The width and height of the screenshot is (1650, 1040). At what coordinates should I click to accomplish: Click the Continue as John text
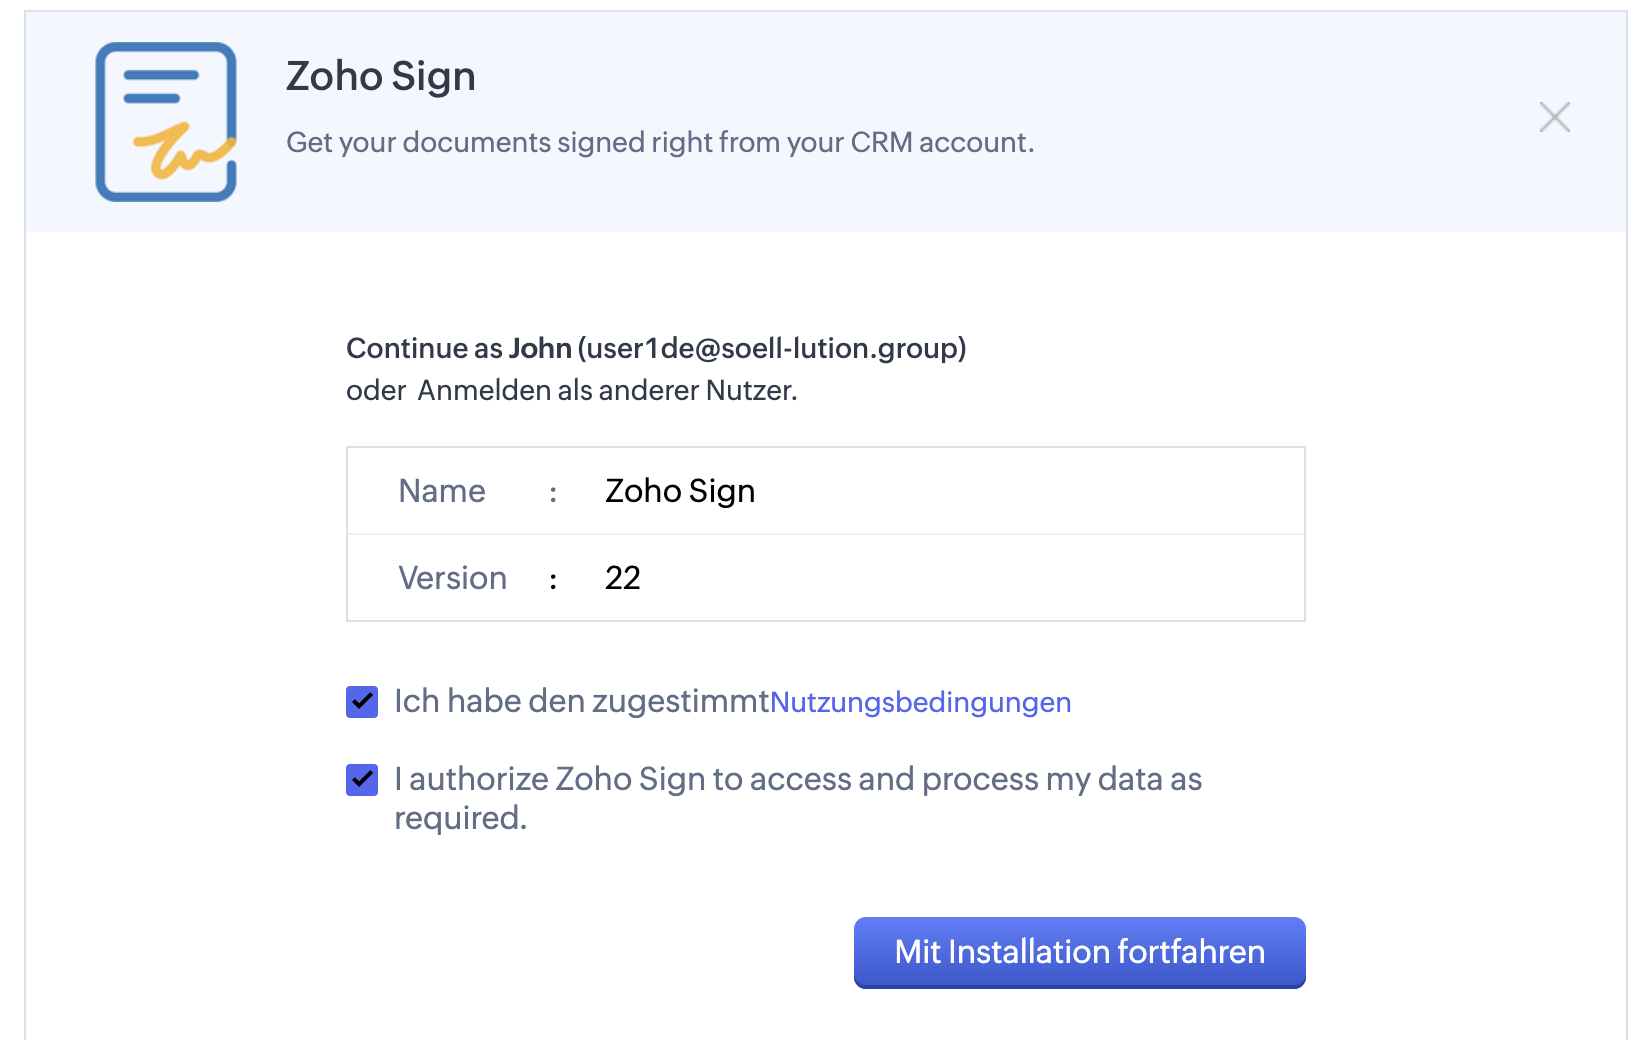459,348
